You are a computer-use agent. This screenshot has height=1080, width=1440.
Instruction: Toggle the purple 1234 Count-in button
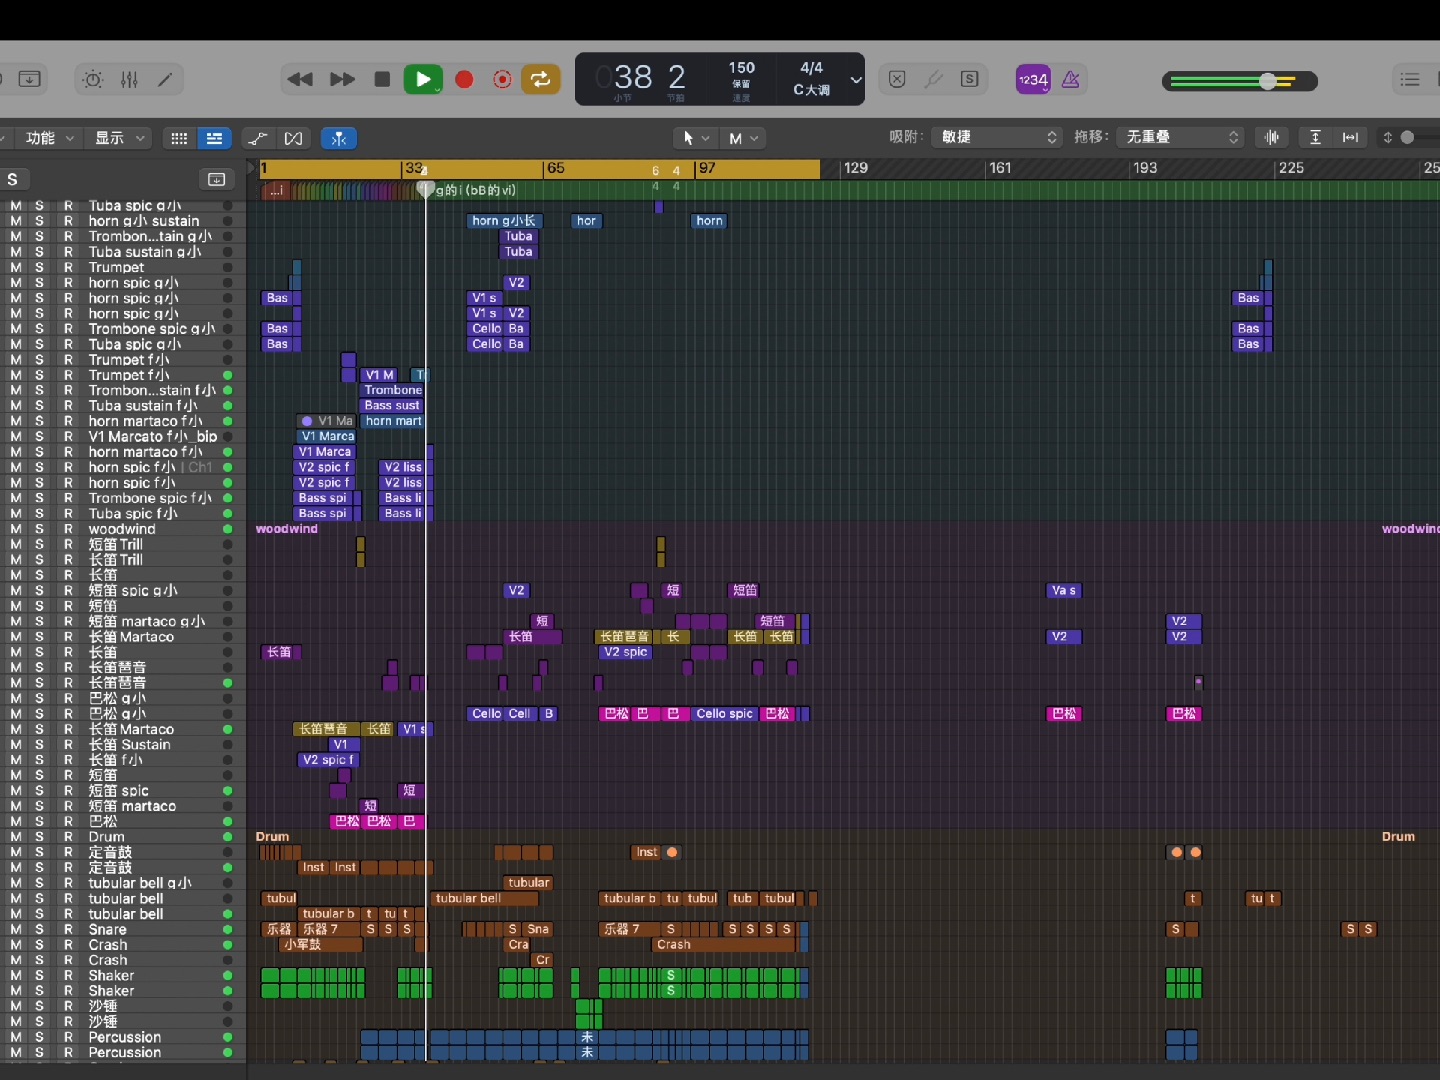click(x=1033, y=79)
